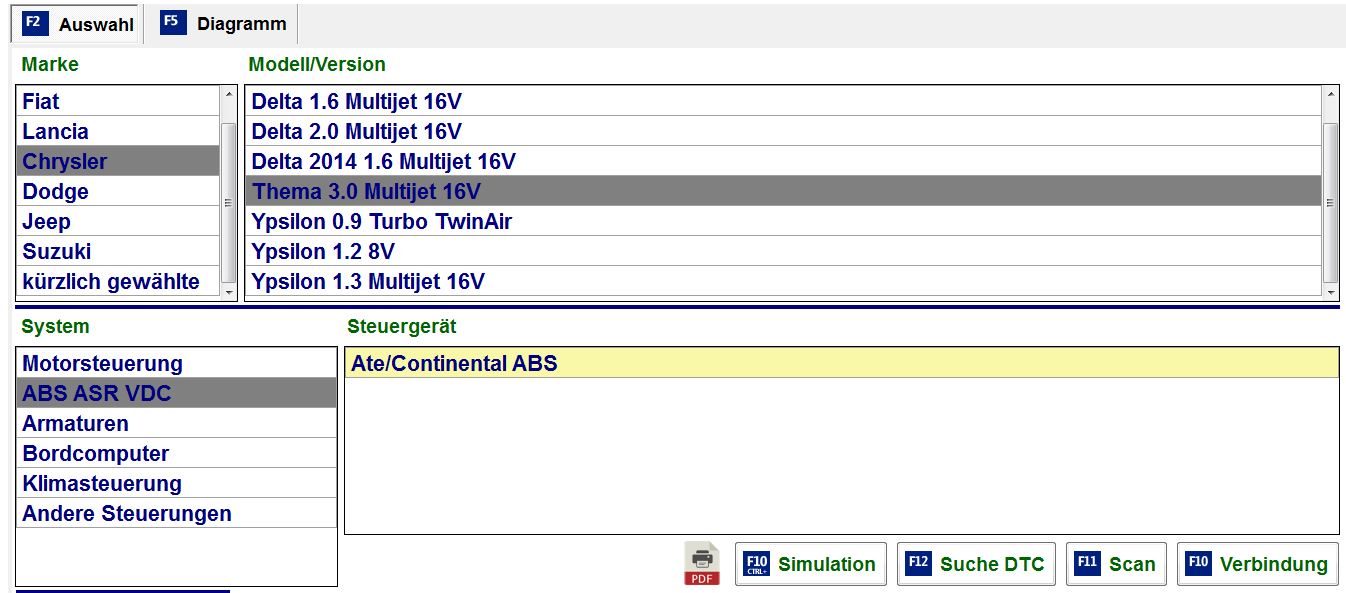
Task: Click the Simulation button
Action: pyautogui.click(x=811, y=564)
